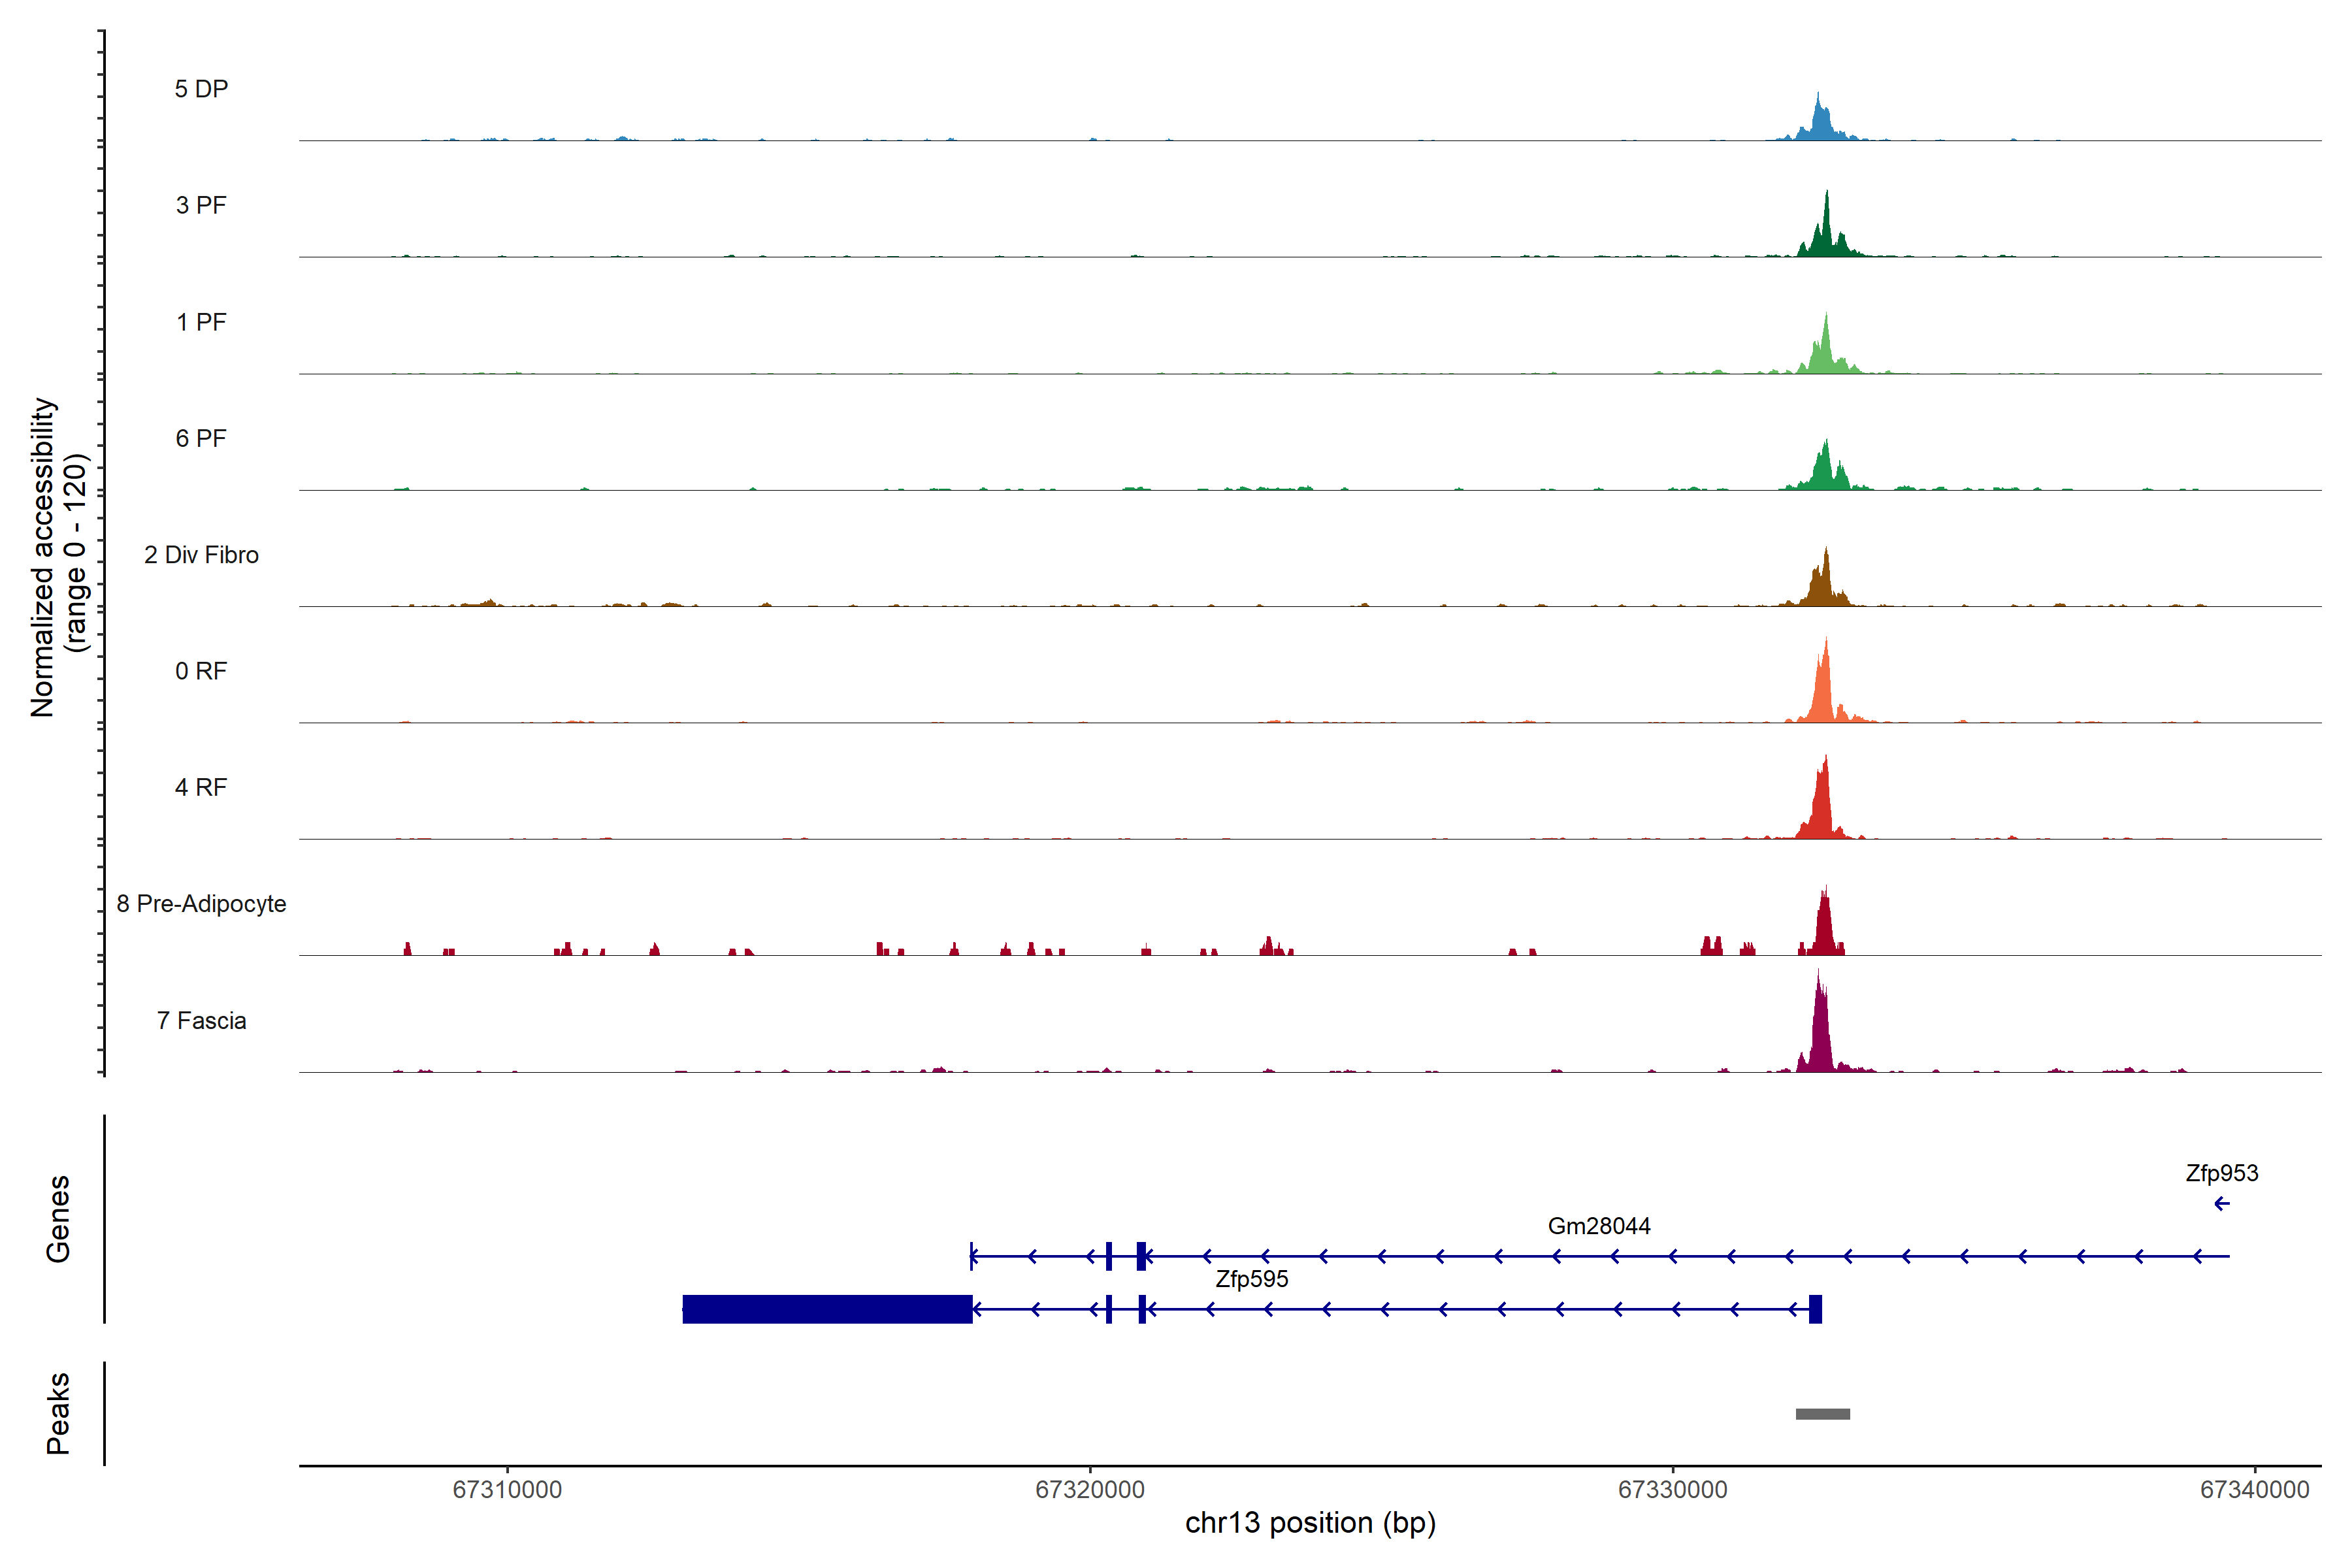Click the 7 Fascia track label
The image size is (2352, 1568).
(x=201, y=1020)
